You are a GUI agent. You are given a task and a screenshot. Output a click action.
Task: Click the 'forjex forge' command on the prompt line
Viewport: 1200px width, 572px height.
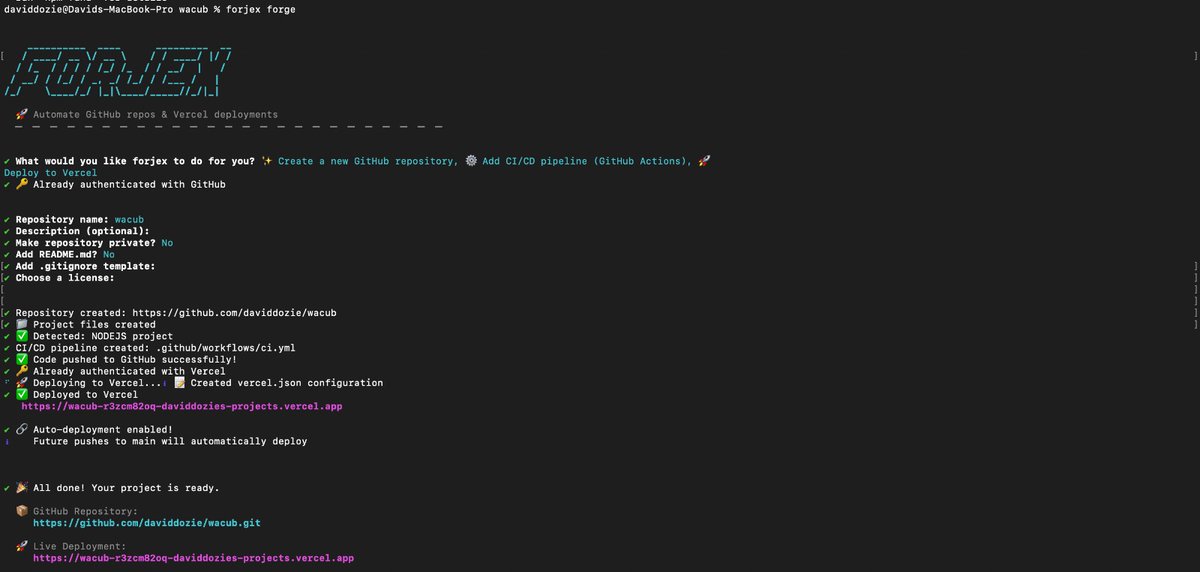[261, 9]
